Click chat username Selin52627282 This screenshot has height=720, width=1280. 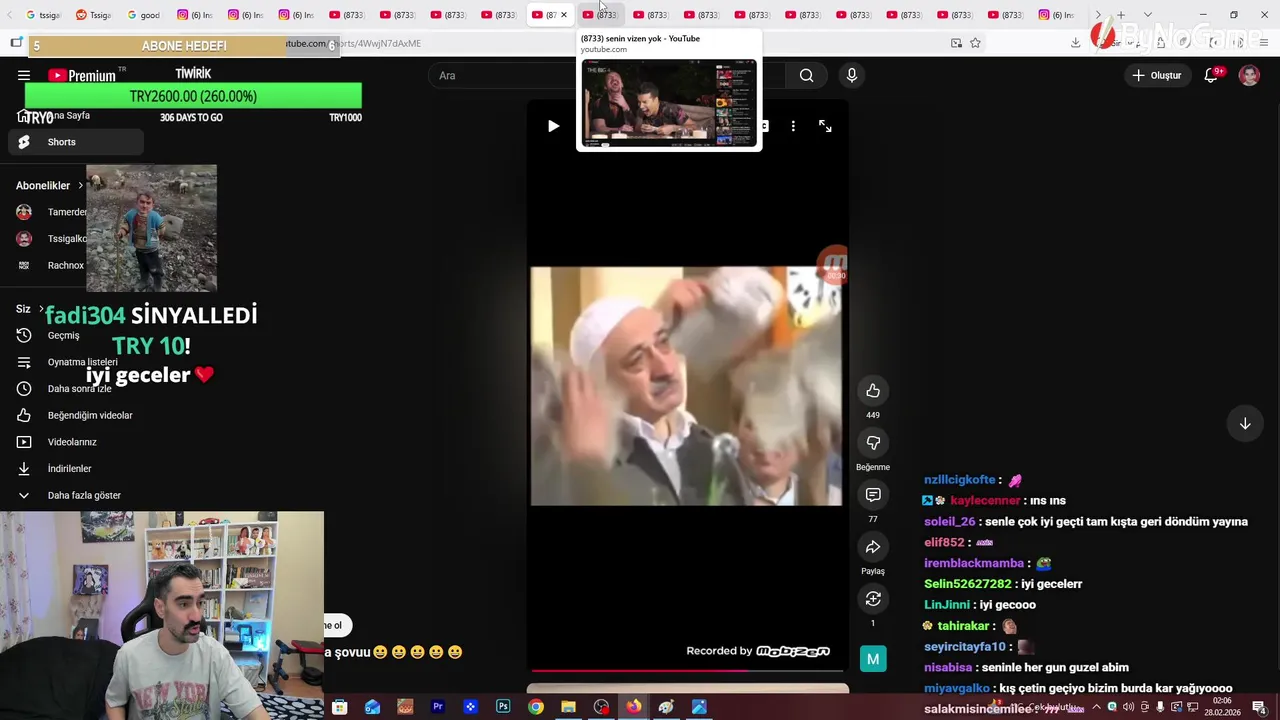tap(968, 584)
